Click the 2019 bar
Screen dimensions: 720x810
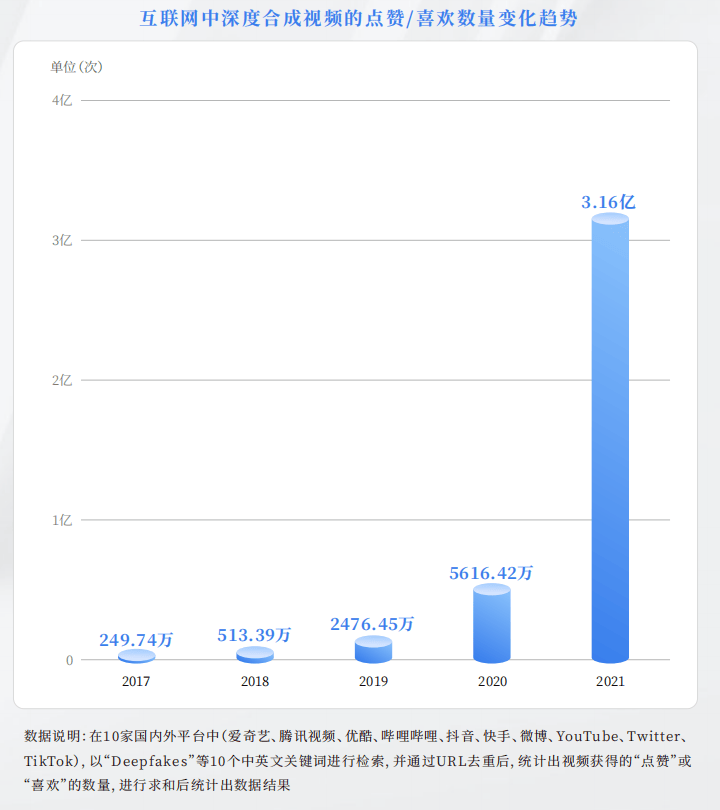[x=373, y=649]
